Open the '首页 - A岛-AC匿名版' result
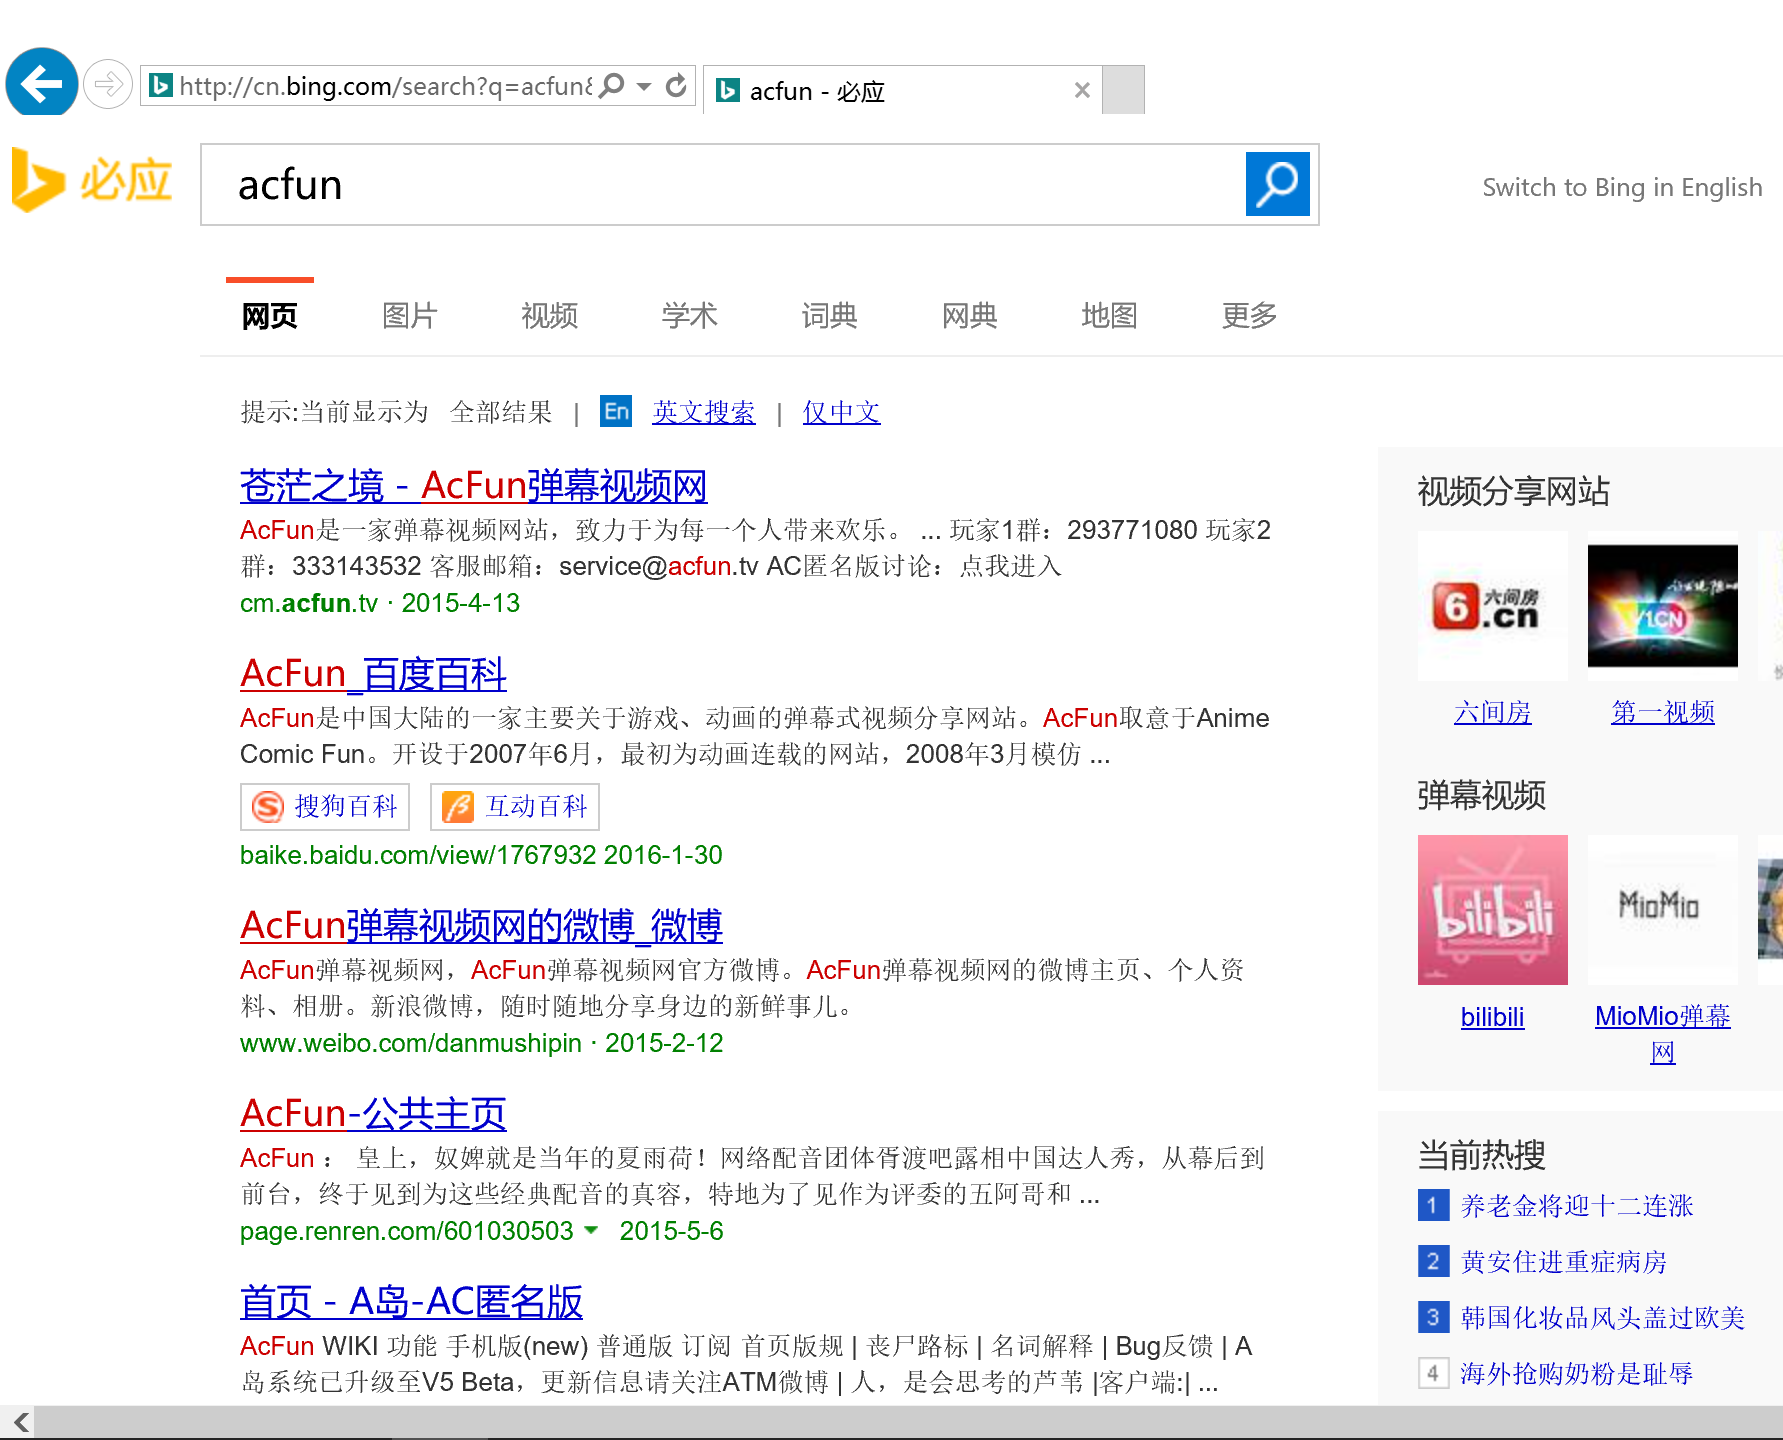Viewport: 1783px width, 1440px height. 412,1302
